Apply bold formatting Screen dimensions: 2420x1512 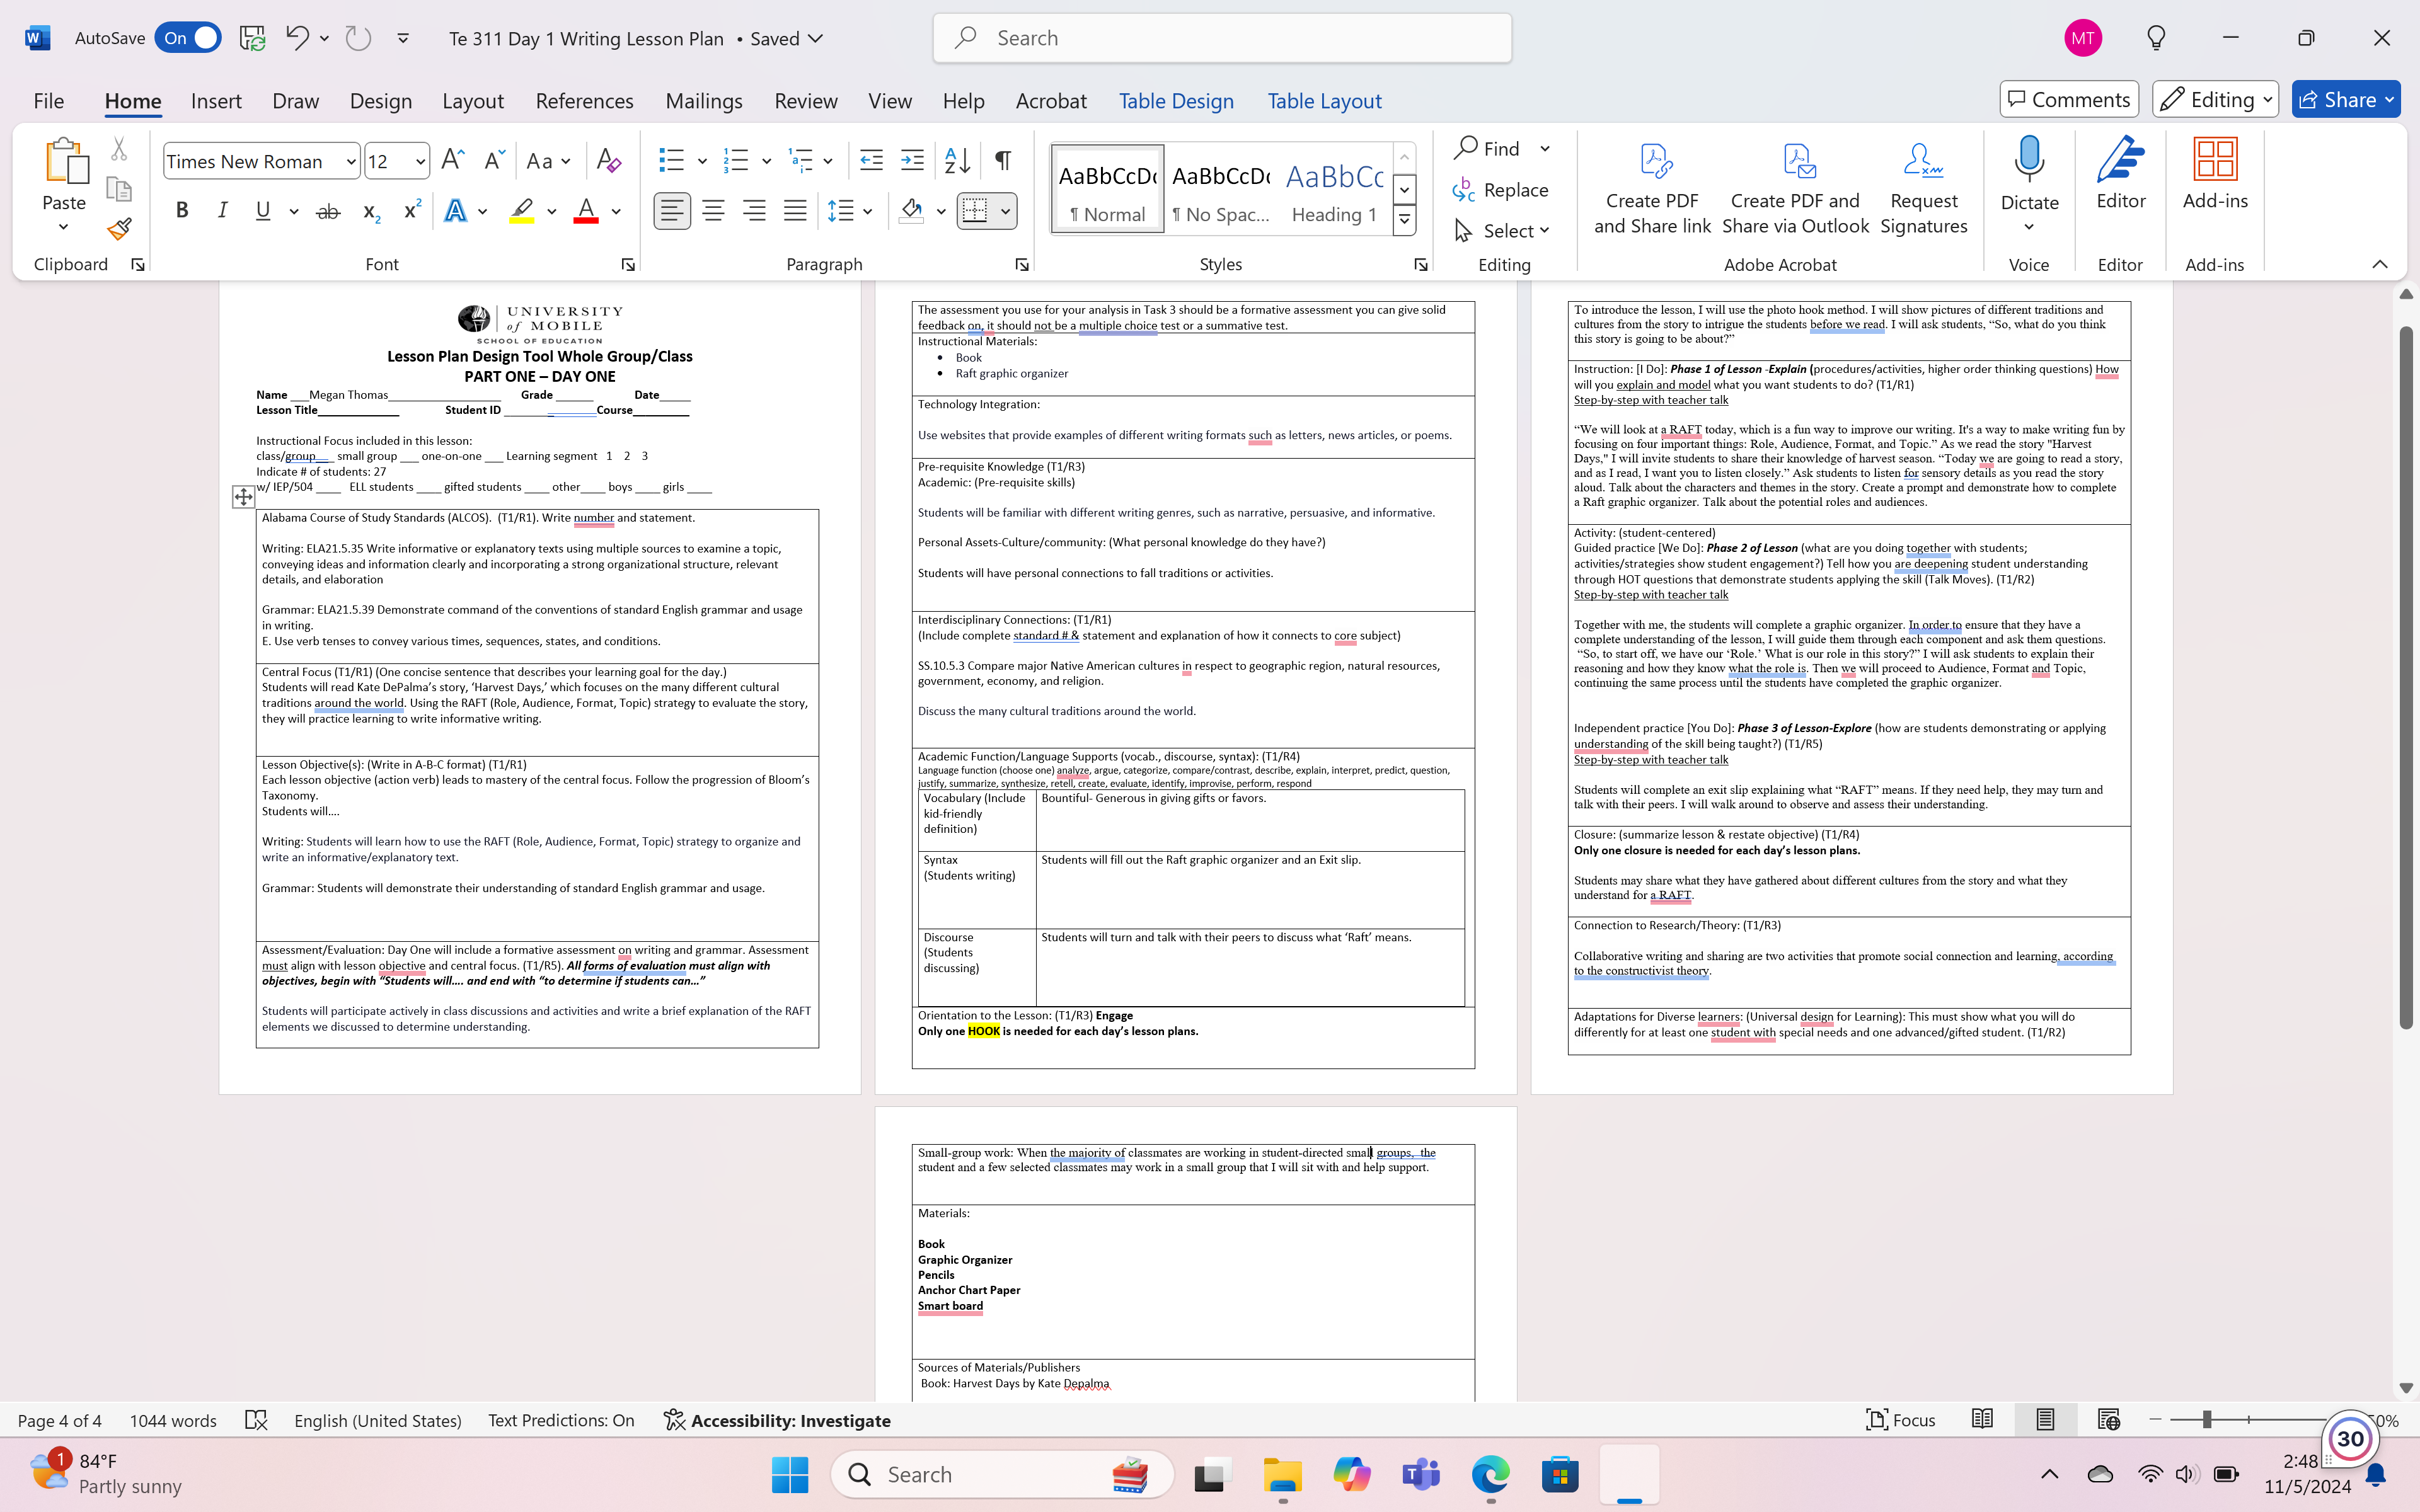[182, 210]
